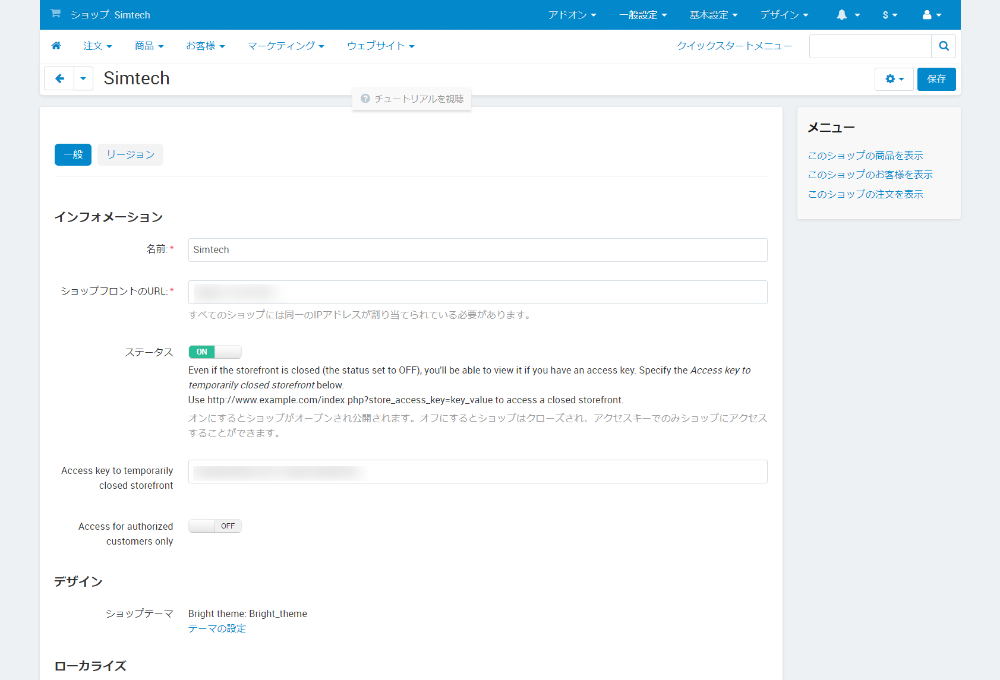
Task: Open このショップのお客様を表示 link
Action: pos(870,174)
